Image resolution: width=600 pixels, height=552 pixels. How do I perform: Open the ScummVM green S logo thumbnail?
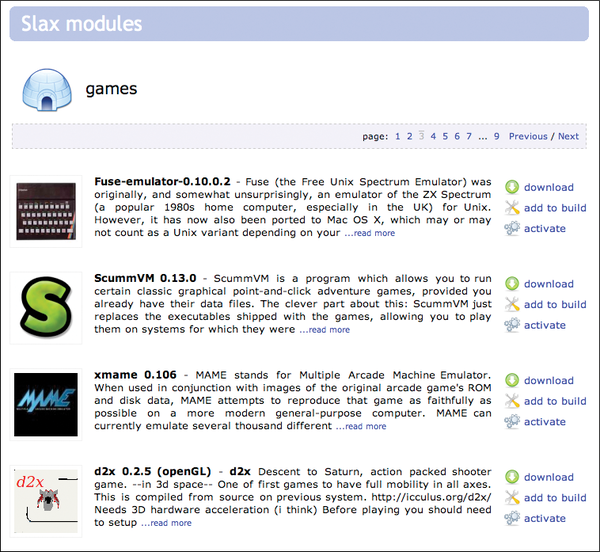pyautogui.click(x=46, y=308)
